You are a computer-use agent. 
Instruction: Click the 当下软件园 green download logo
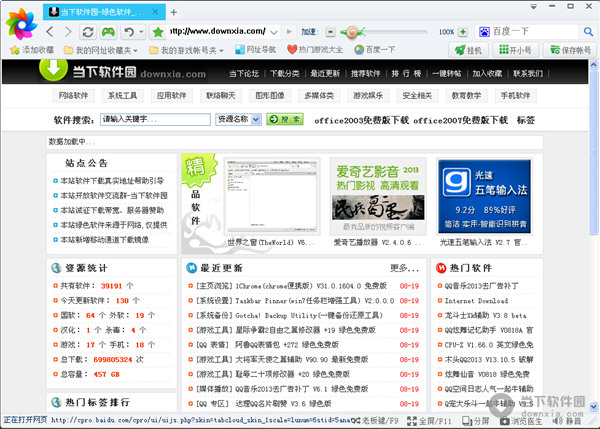point(54,69)
